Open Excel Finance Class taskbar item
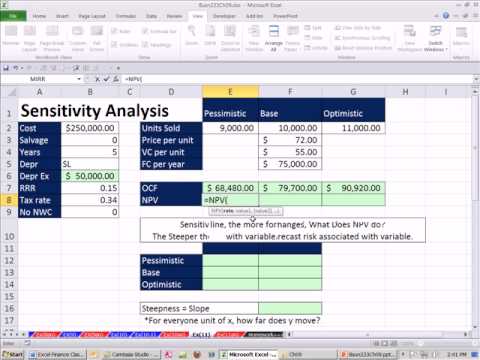Viewport: 480px width, 360px height. coord(57,354)
